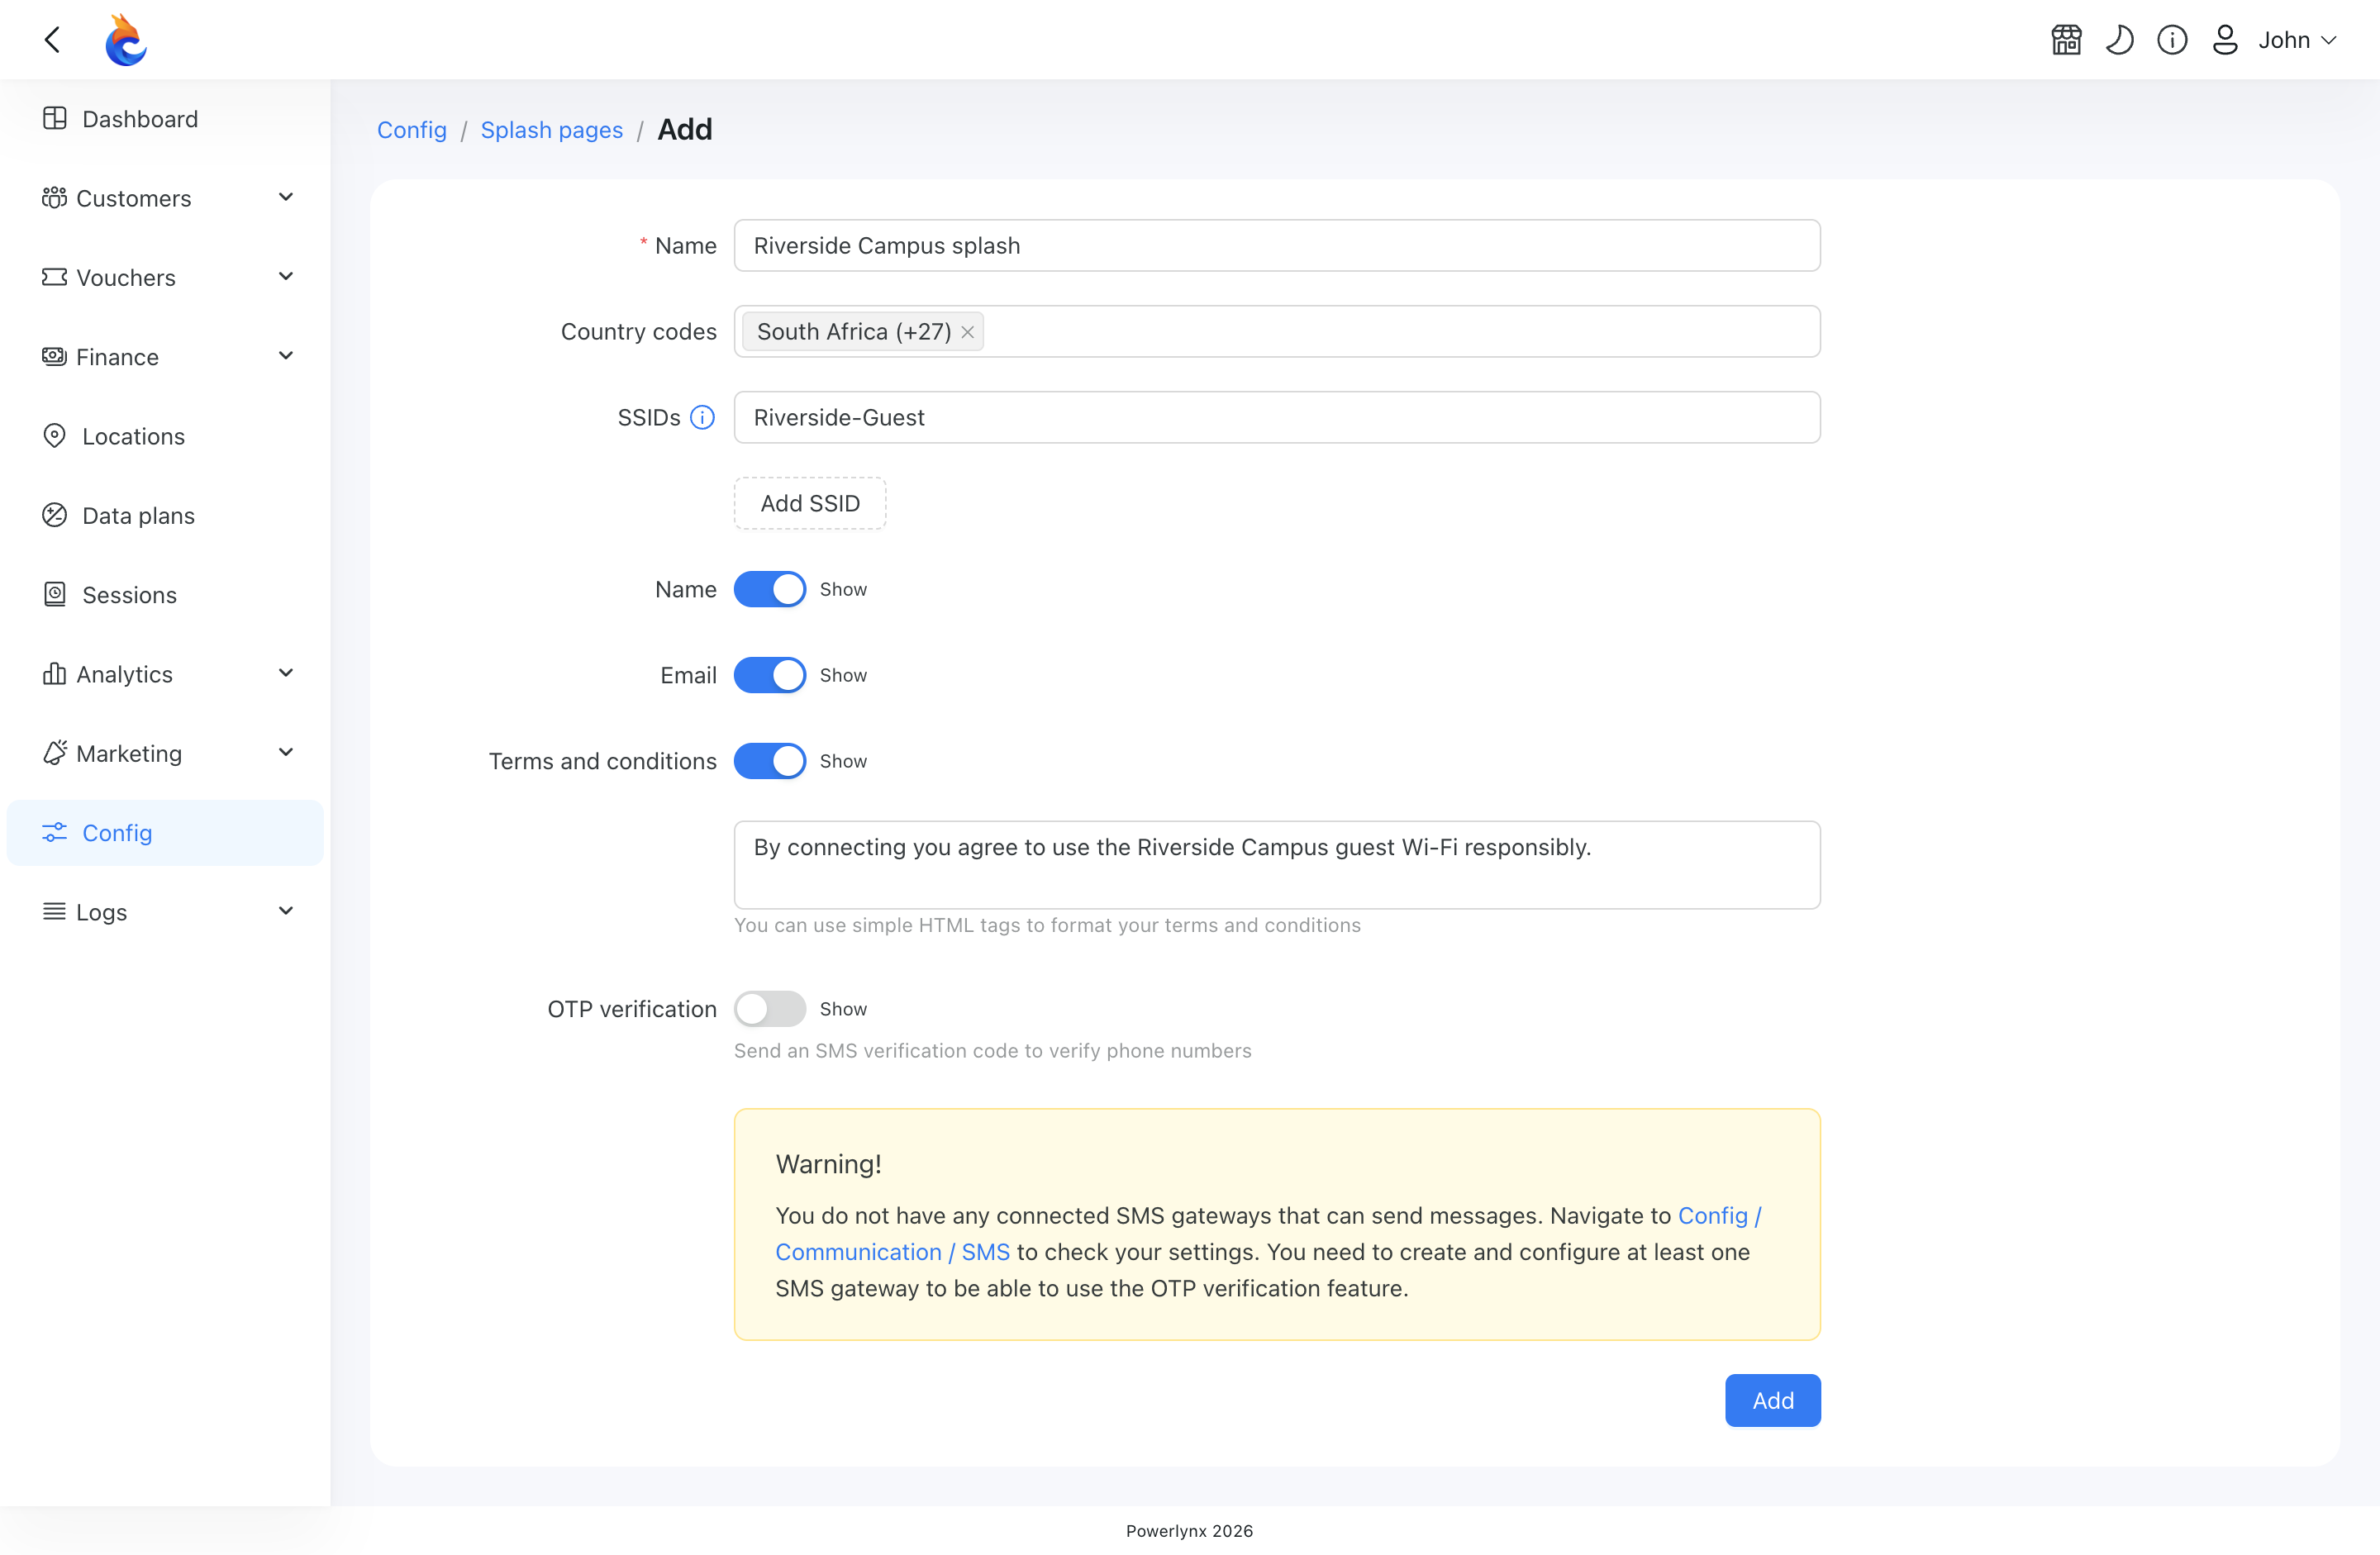Open the Country codes selector
Screen dimensions: 2380x1555
1277,332
